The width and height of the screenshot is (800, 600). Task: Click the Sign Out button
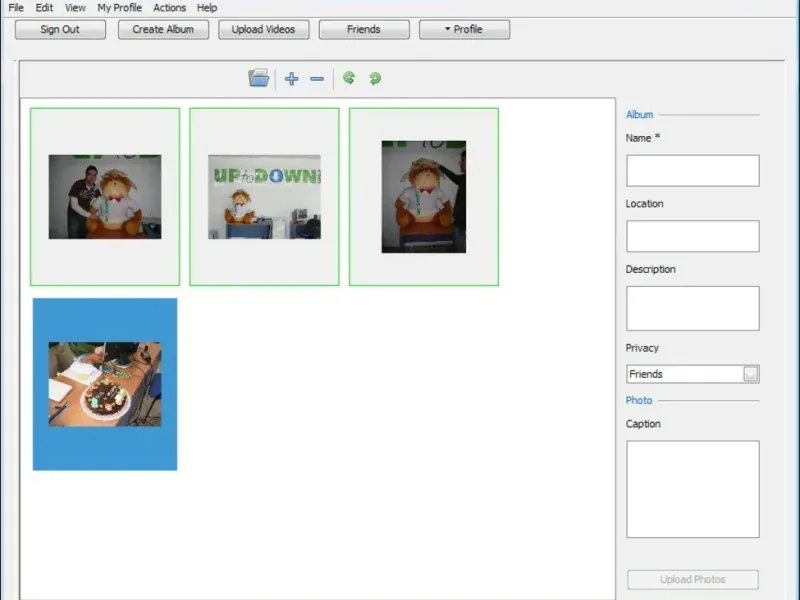click(x=60, y=30)
